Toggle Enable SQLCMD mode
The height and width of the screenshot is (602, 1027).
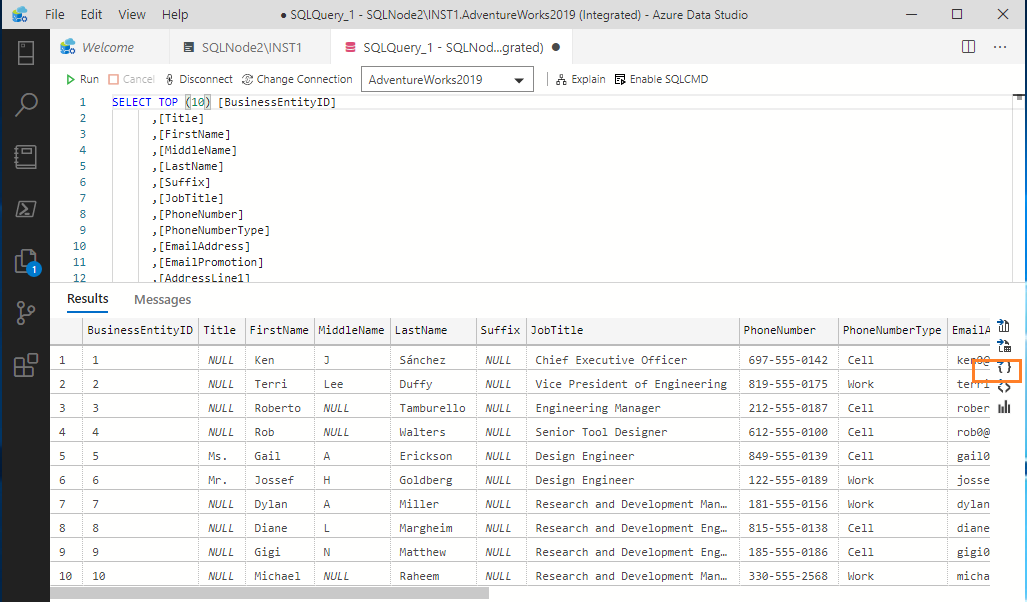(x=661, y=79)
